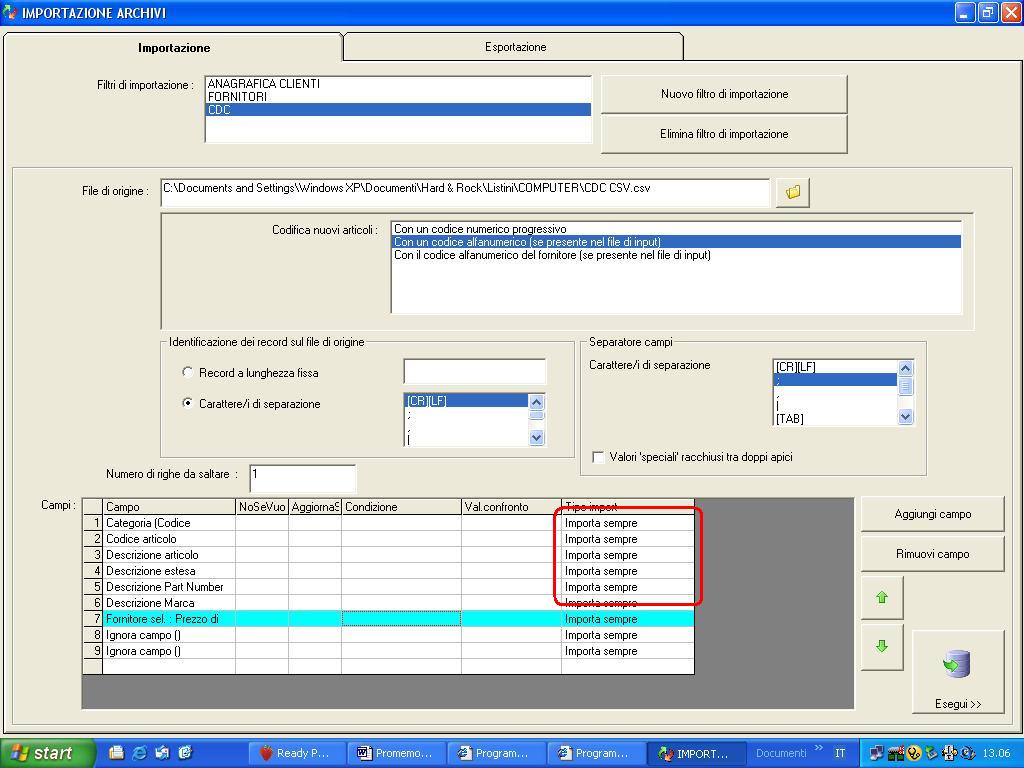The image size is (1024, 768).
Task: Choose Con un codice numerico progressivo
Action: (x=677, y=229)
